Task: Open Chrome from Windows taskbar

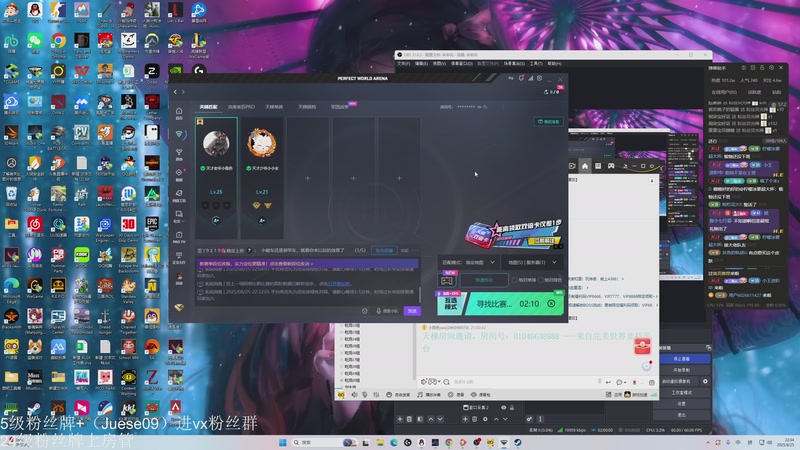Action: pos(448,442)
